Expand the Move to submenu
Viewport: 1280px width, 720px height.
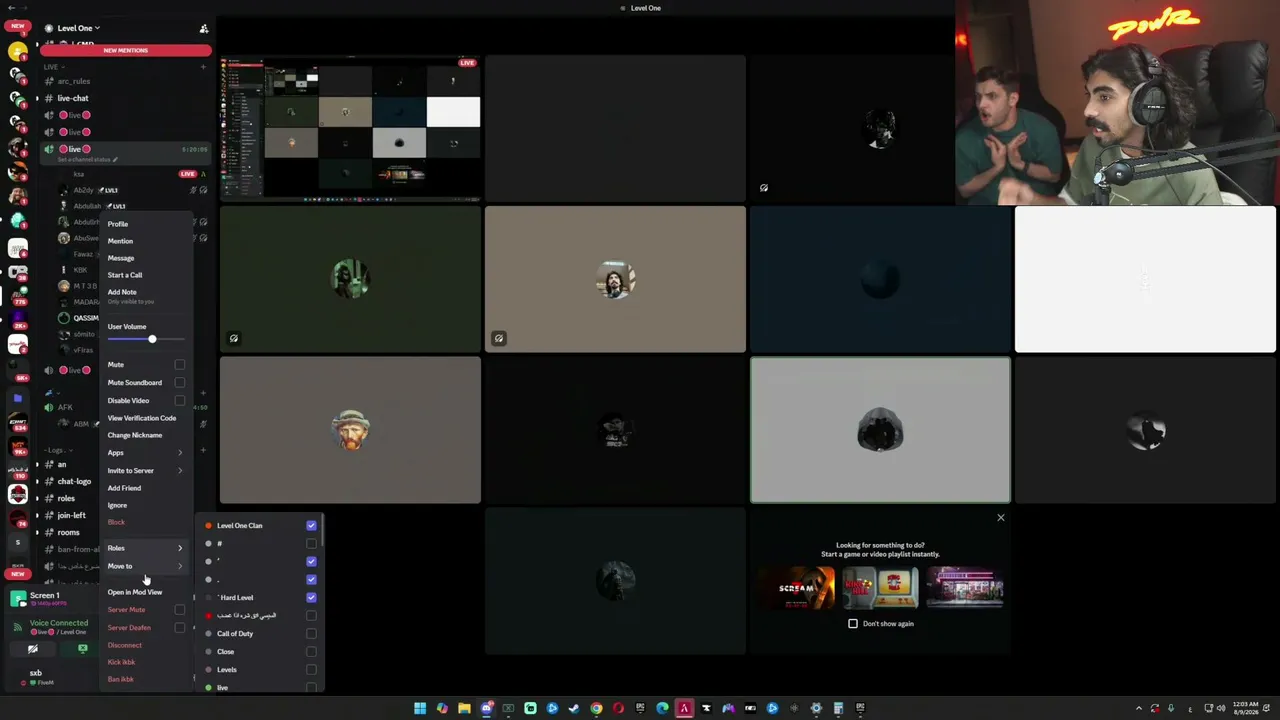click(146, 566)
